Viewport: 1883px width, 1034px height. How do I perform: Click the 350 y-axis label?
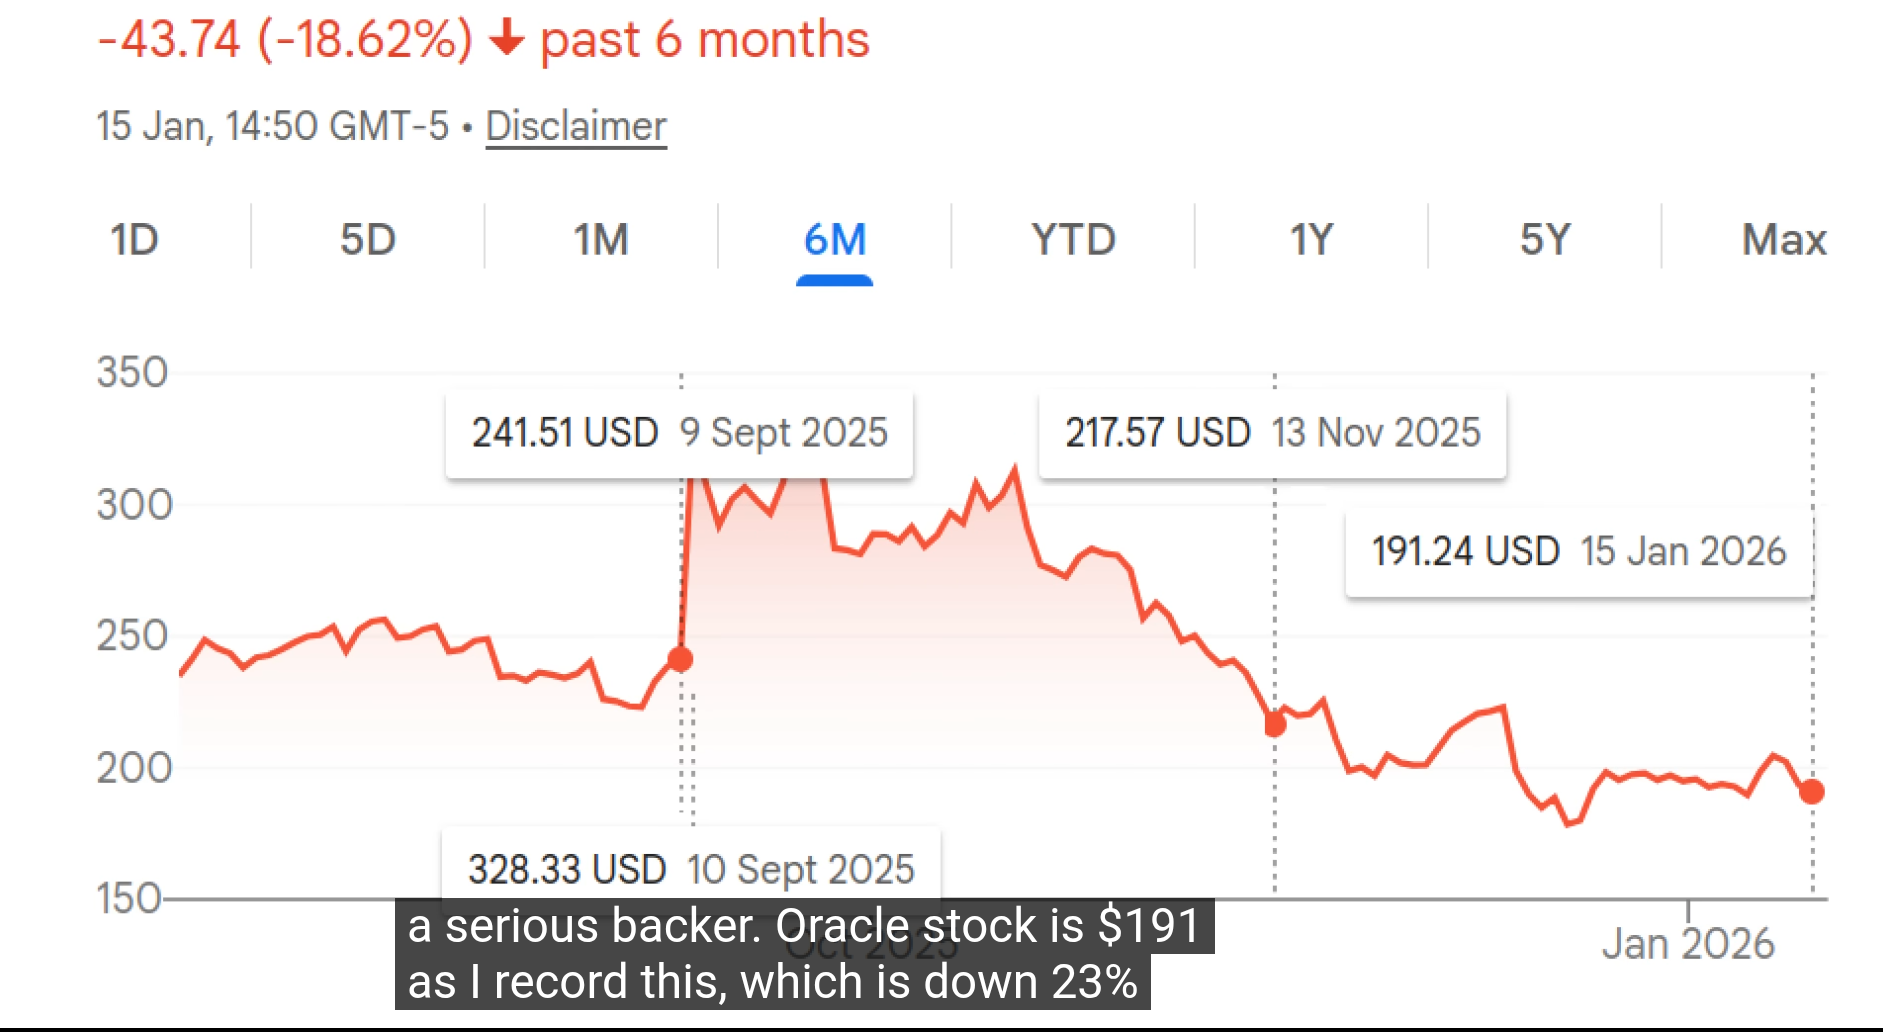tap(132, 373)
